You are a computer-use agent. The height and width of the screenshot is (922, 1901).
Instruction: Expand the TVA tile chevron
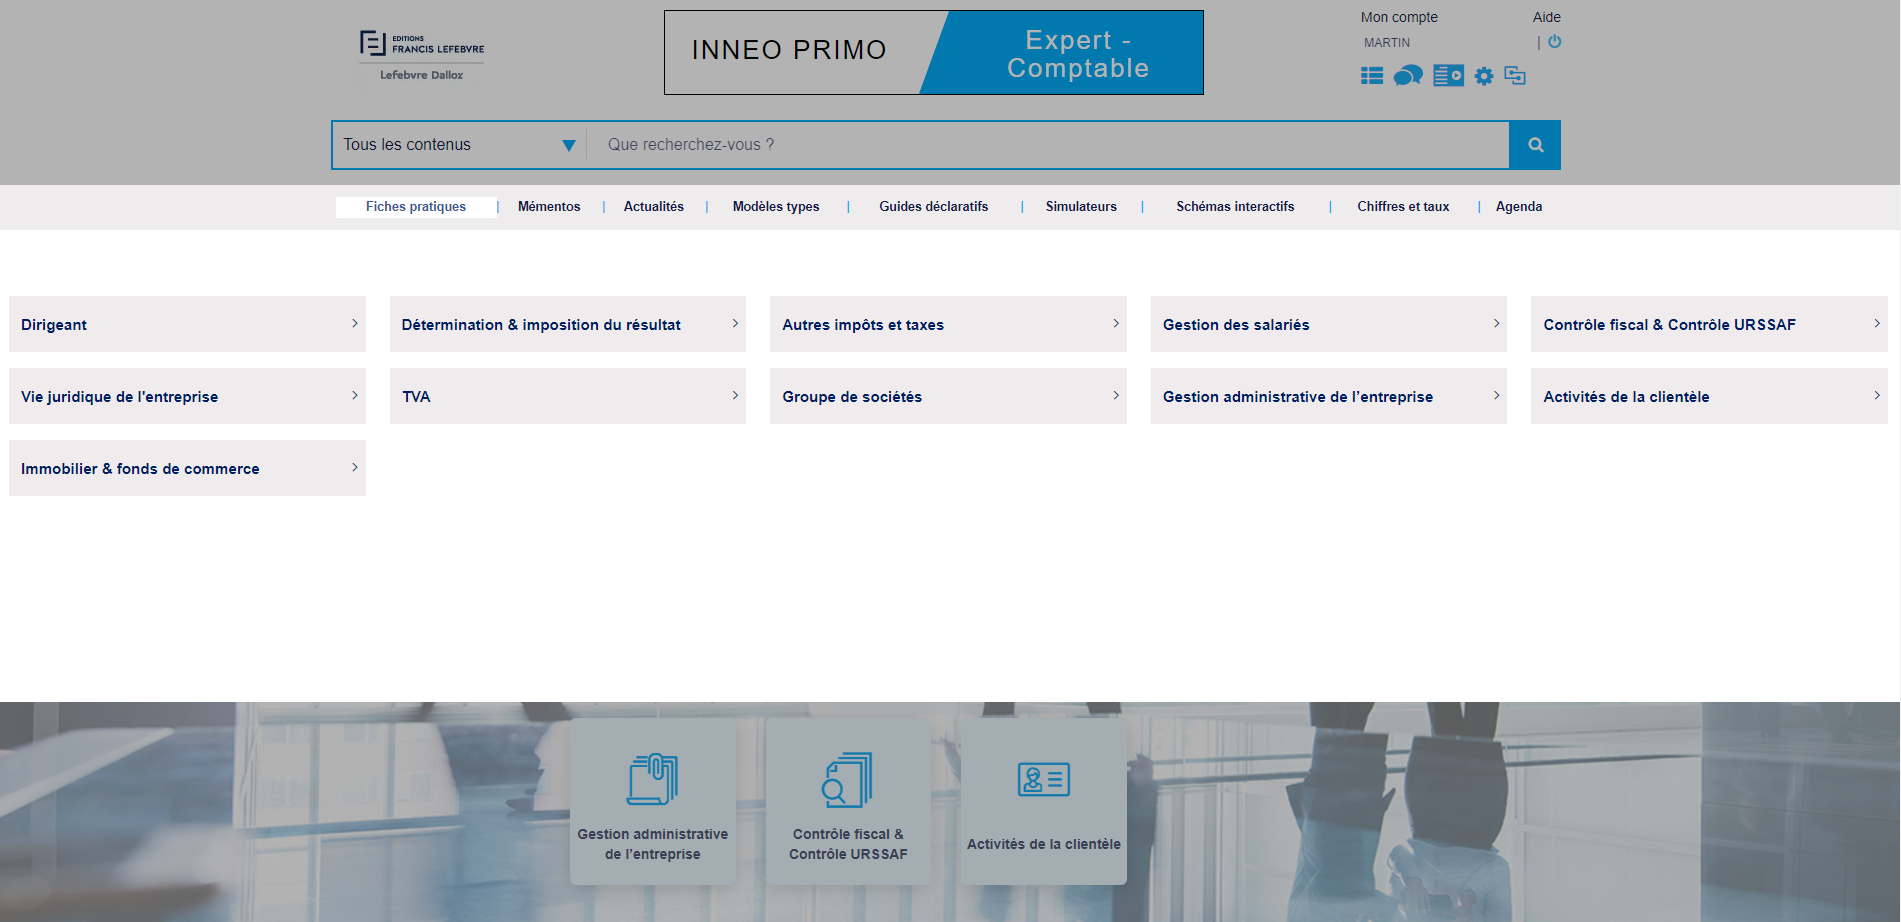click(735, 395)
